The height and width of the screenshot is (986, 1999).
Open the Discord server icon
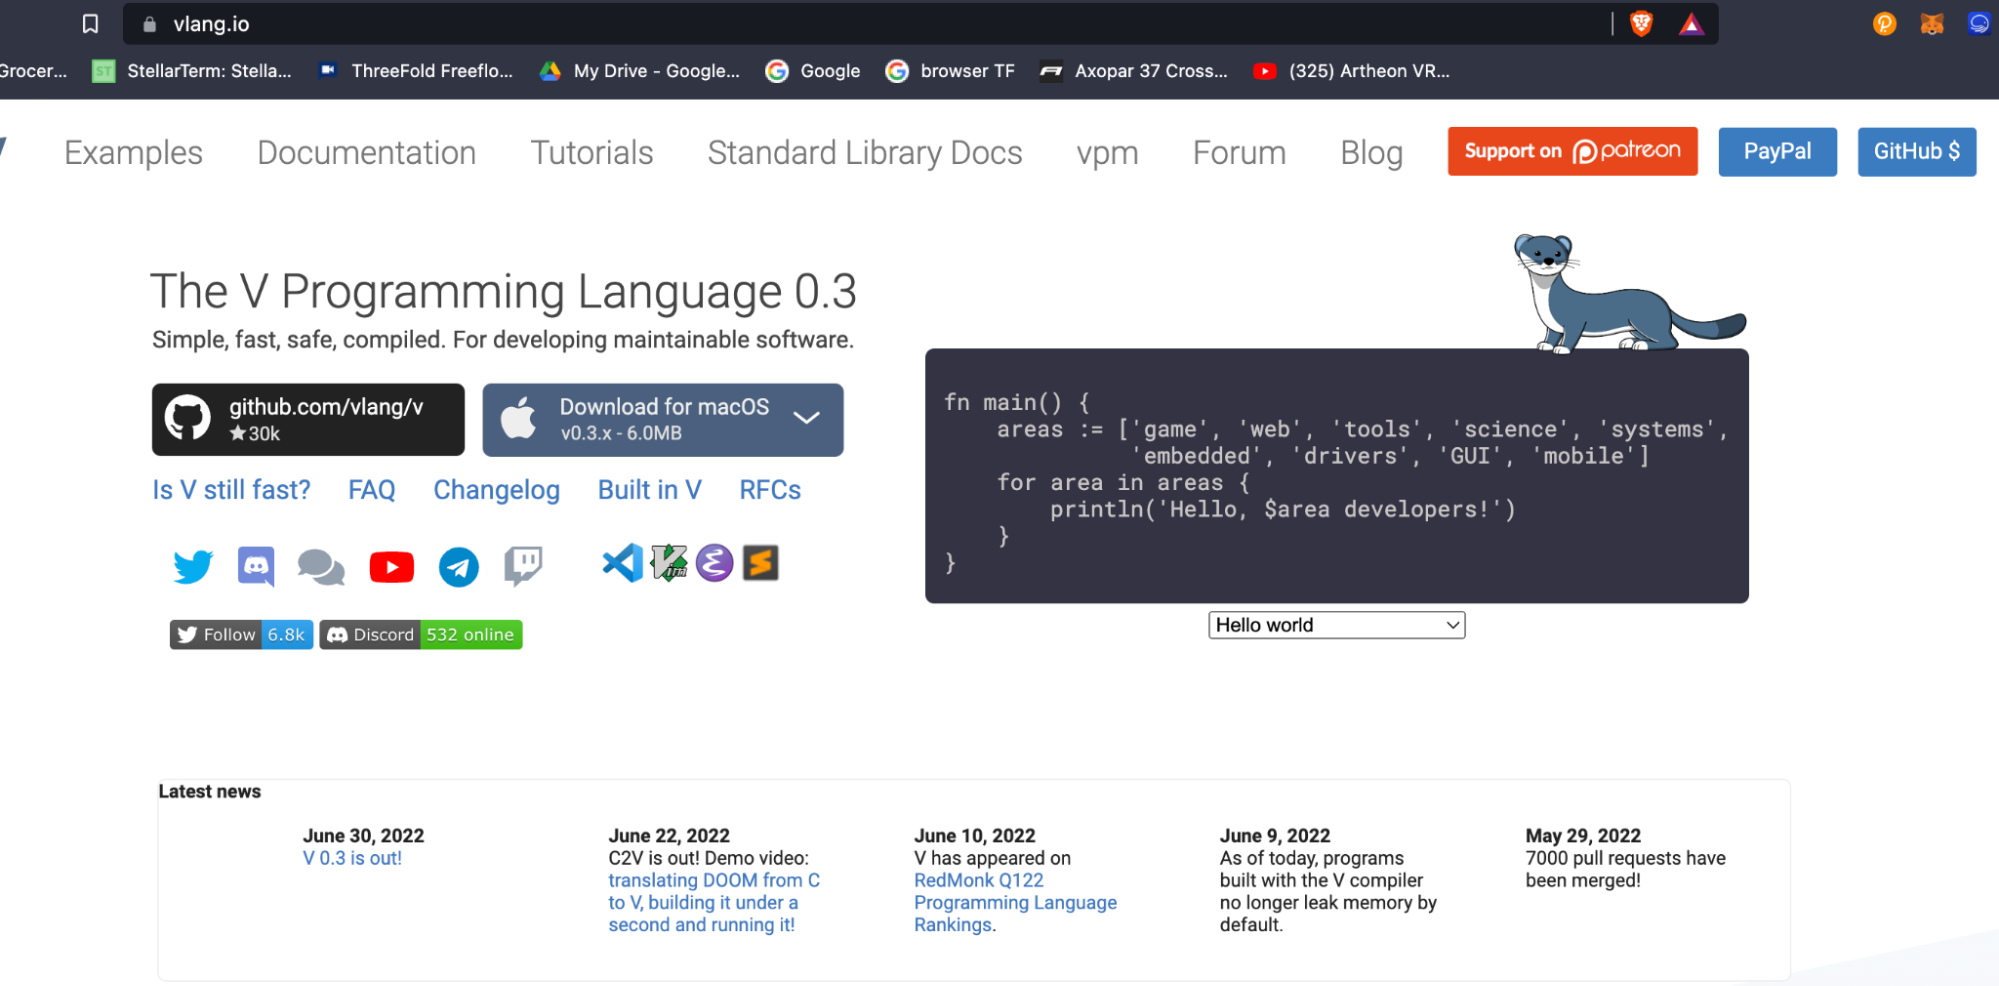click(x=256, y=566)
